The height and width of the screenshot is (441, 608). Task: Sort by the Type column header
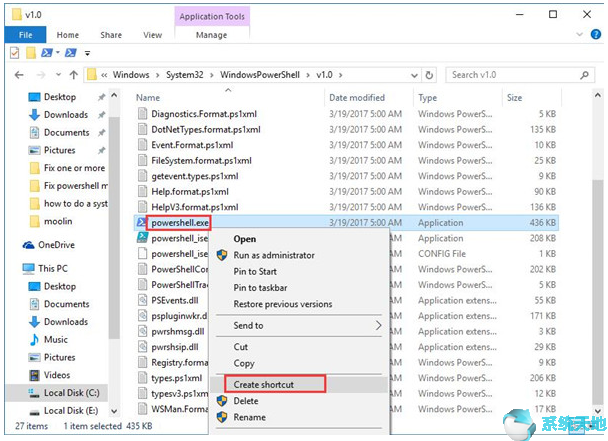pyautogui.click(x=427, y=98)
